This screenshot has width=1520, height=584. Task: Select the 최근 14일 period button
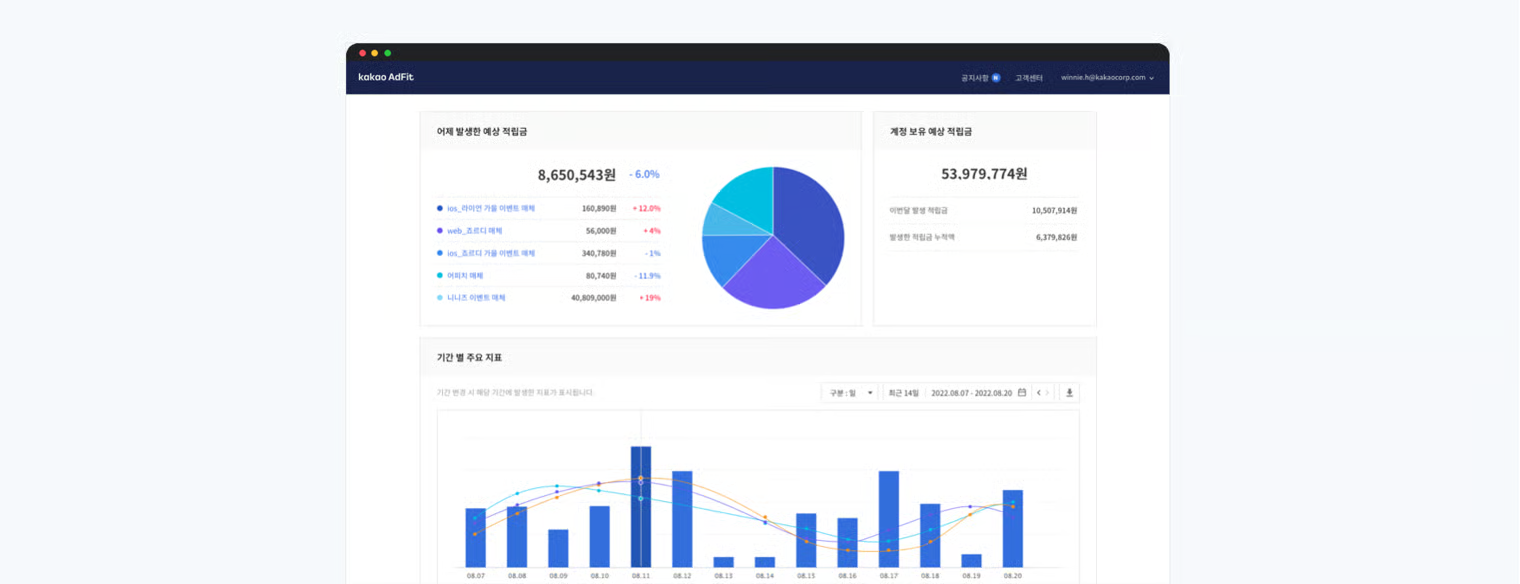[x=903, y=393]
